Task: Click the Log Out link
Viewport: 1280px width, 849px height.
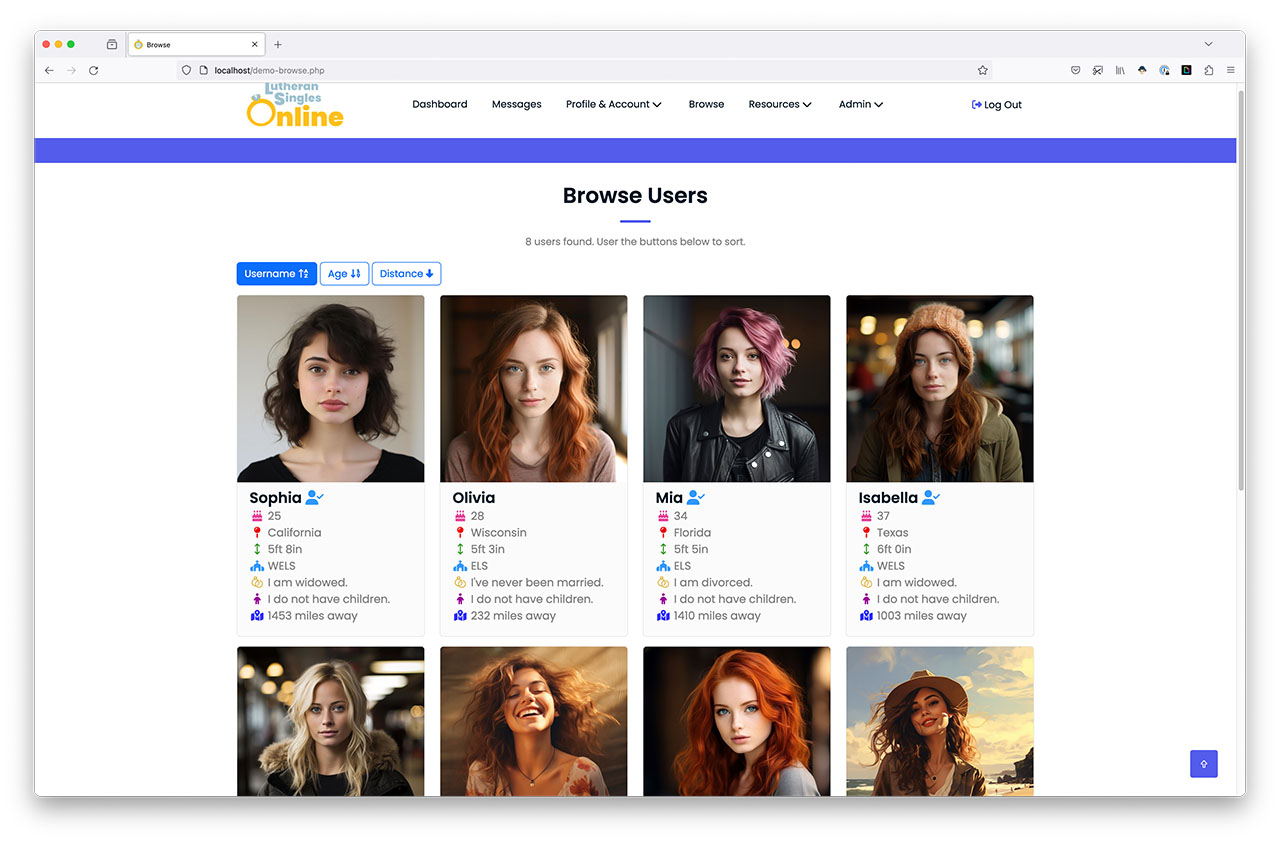Action: pyautogui.click(x=997, y=105)
